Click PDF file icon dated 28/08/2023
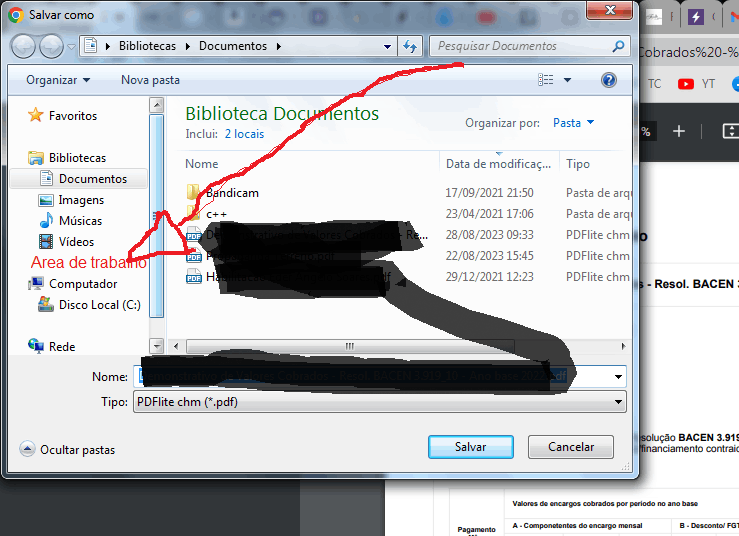The height and width of the screenshot is (536, 739). click(194, 234)
